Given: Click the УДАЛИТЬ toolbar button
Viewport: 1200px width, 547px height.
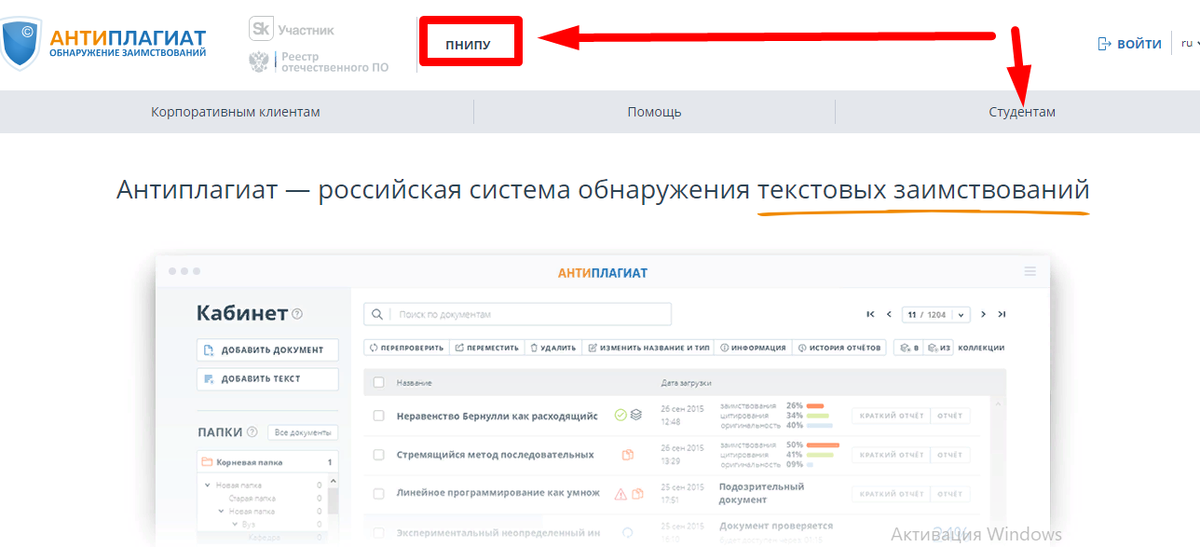Looking at the screenshot, I should click(553, 348).
